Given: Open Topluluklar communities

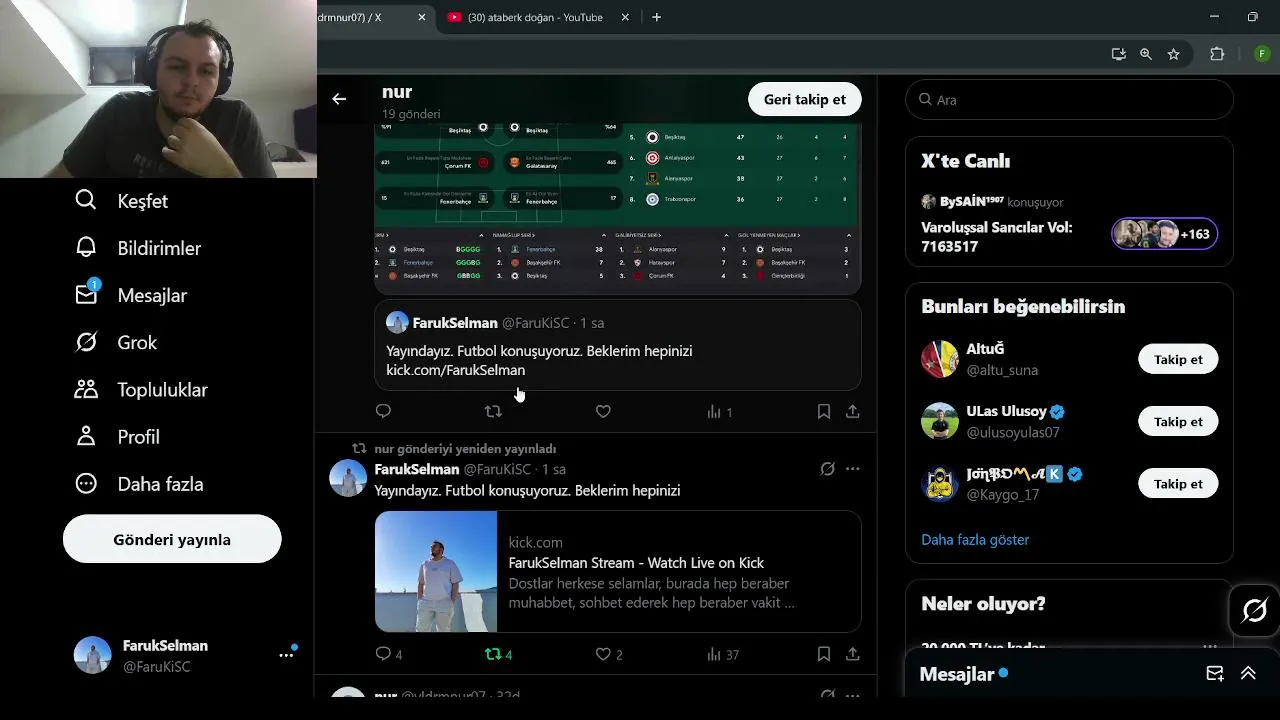Looking at the screenshot, I should point(141,390).
